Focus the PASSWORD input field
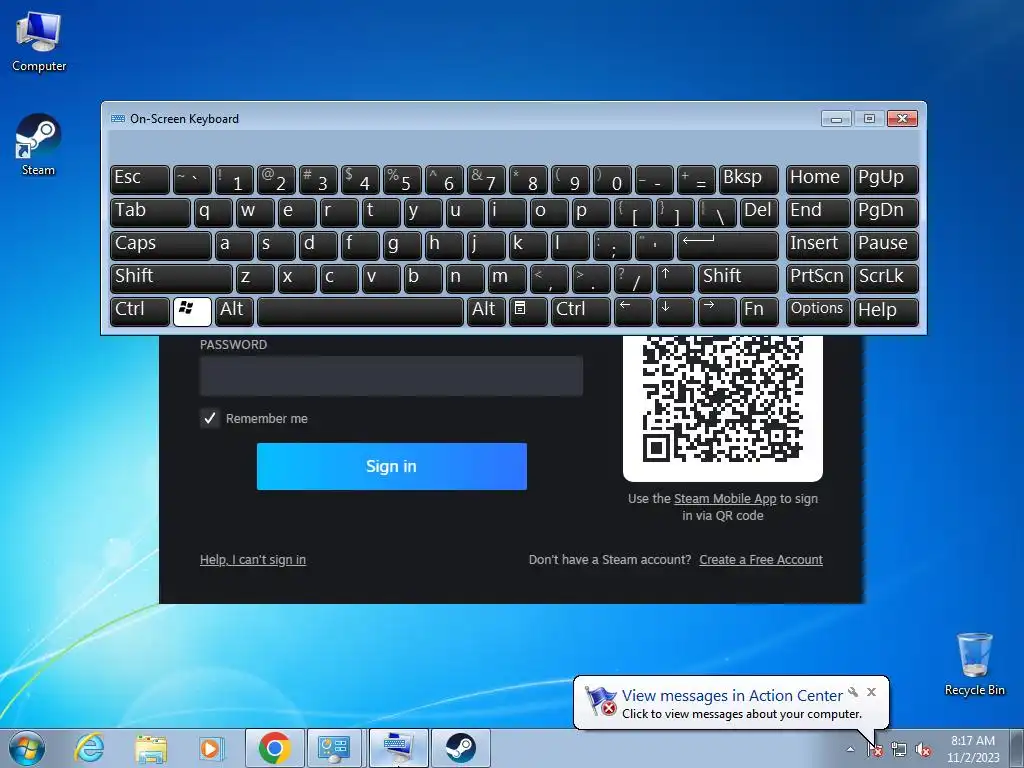The width and height of the screenshot is (1024, 768). click(391, 376)
